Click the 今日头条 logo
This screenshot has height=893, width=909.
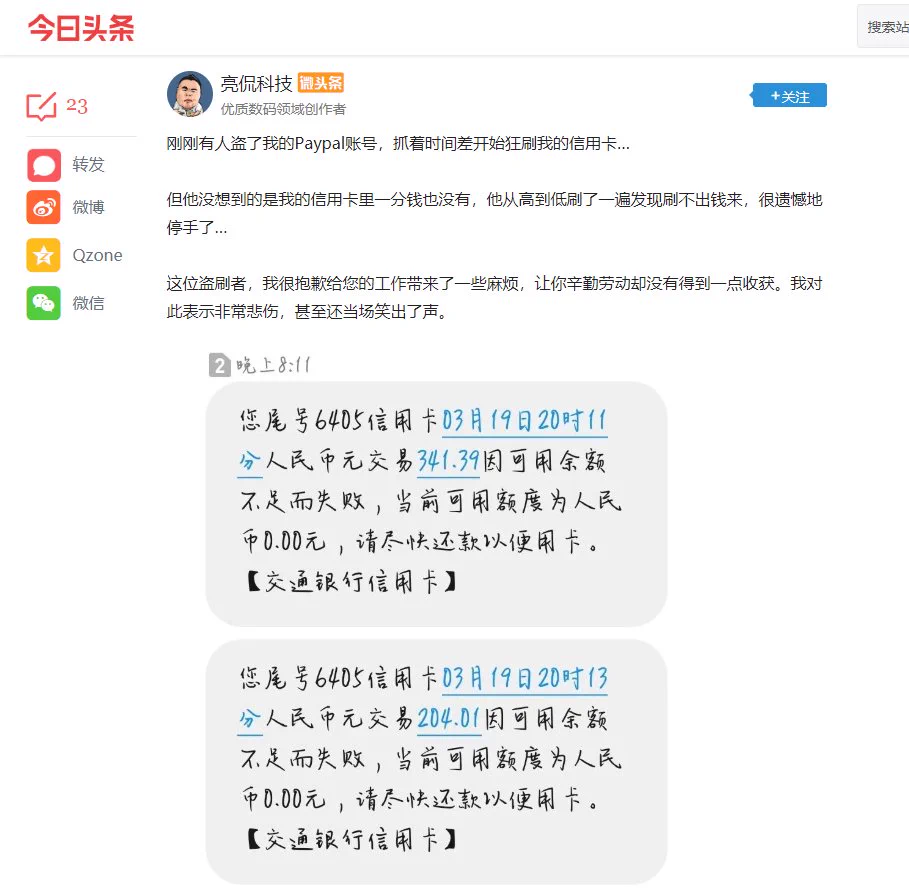click(81, 27)
